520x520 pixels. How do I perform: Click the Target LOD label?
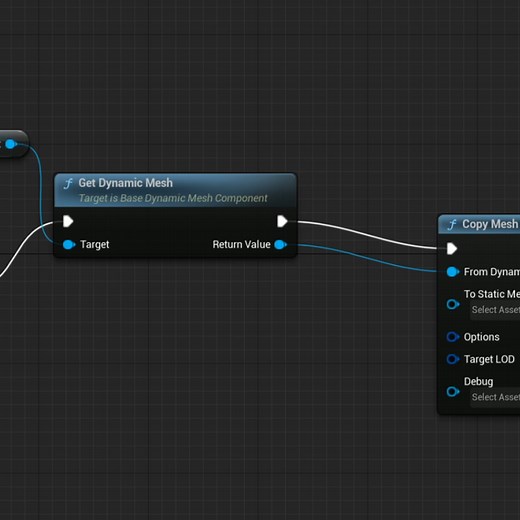[489, 359]
